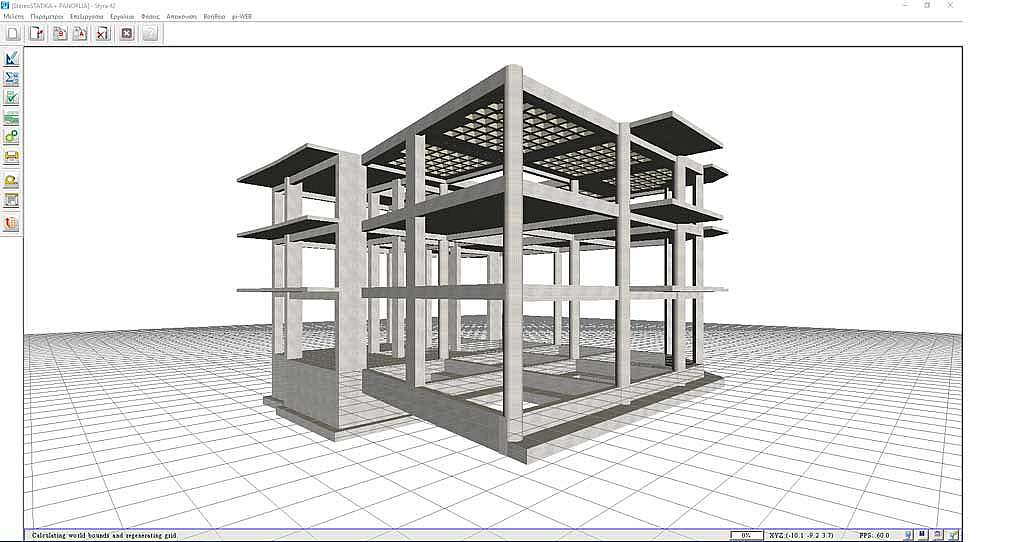Click the red round icon at sidebar bottom

pyautogui.click(x=11, y=224)
